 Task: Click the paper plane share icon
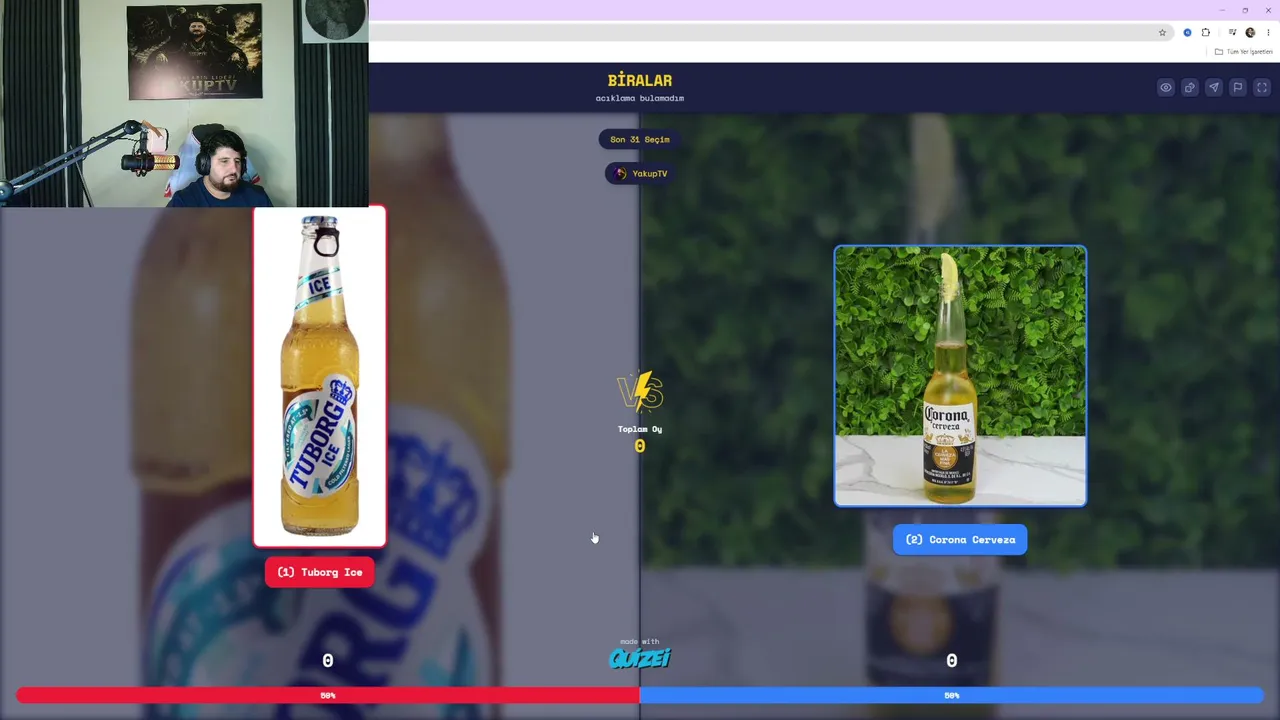1214,88
